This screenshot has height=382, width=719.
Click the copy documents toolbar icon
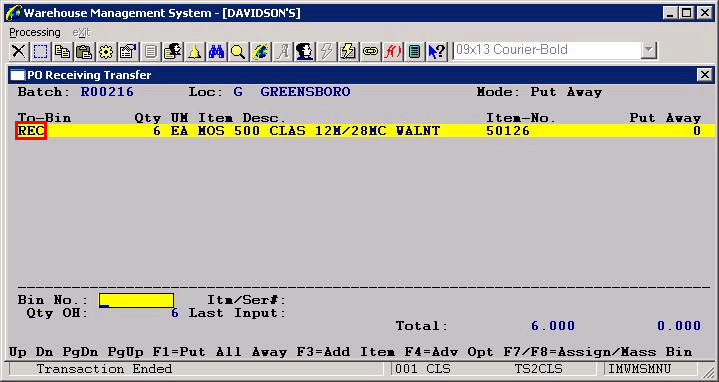(62, 51)
